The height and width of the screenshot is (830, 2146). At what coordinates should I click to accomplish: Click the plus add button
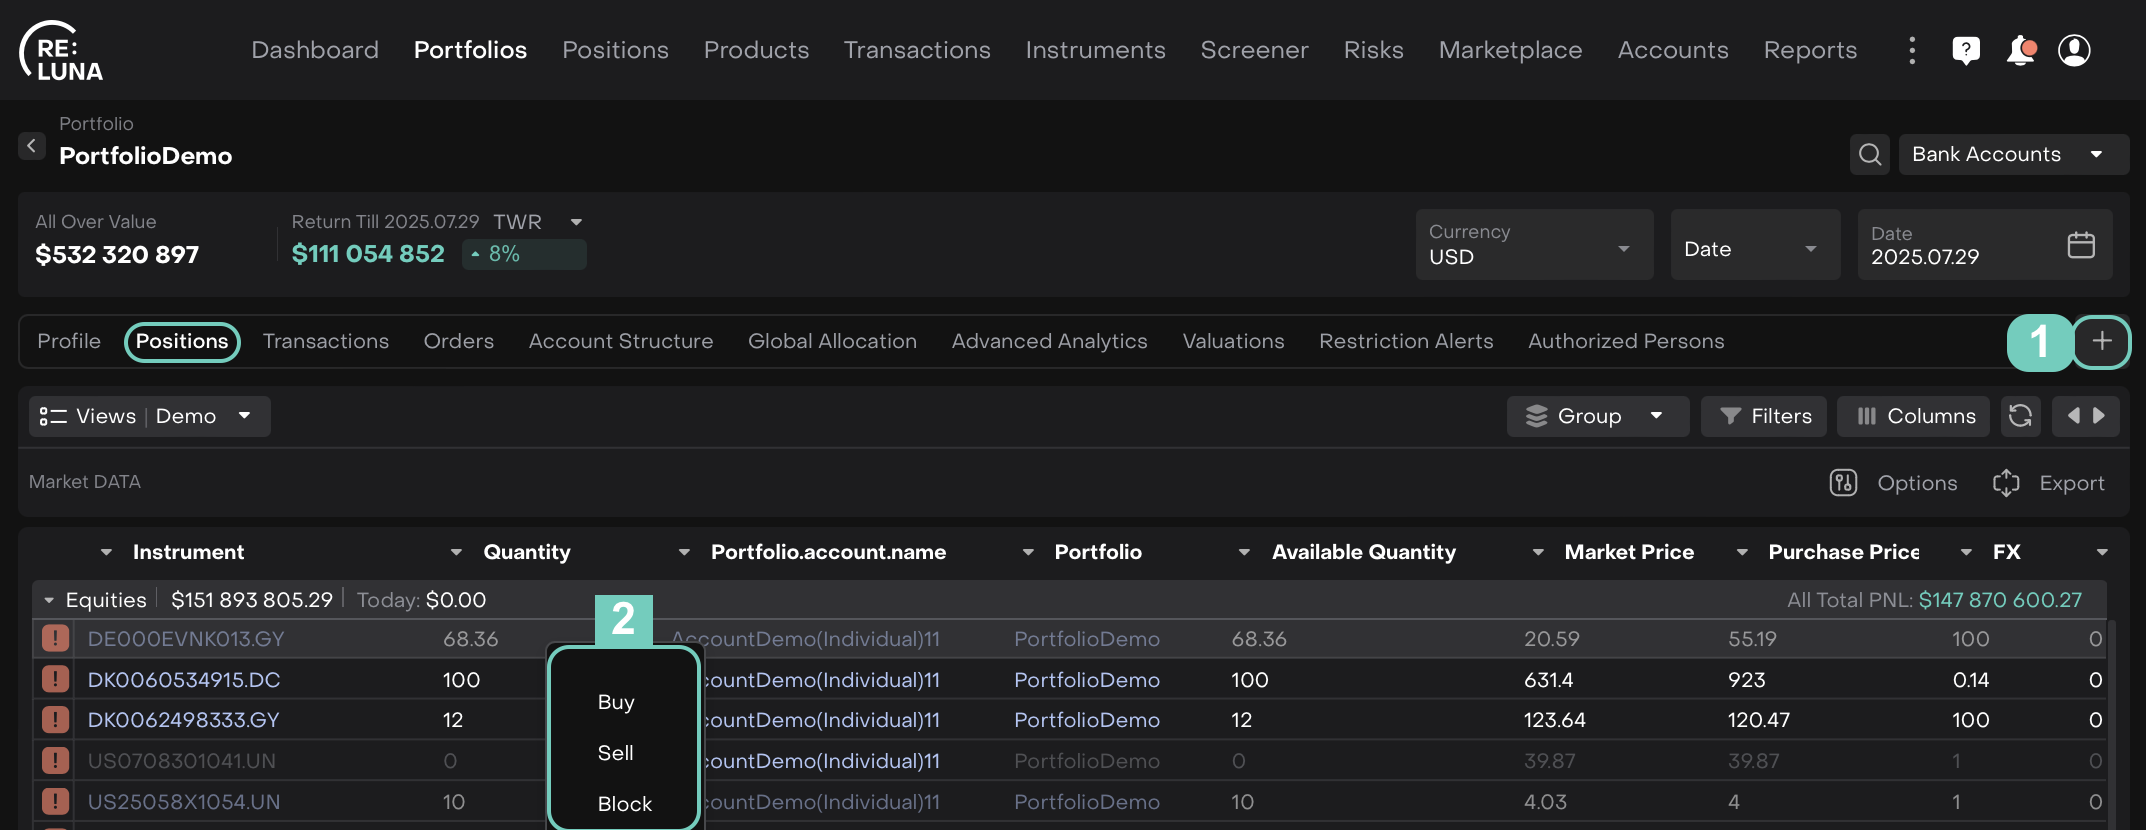pos(2101,342)
